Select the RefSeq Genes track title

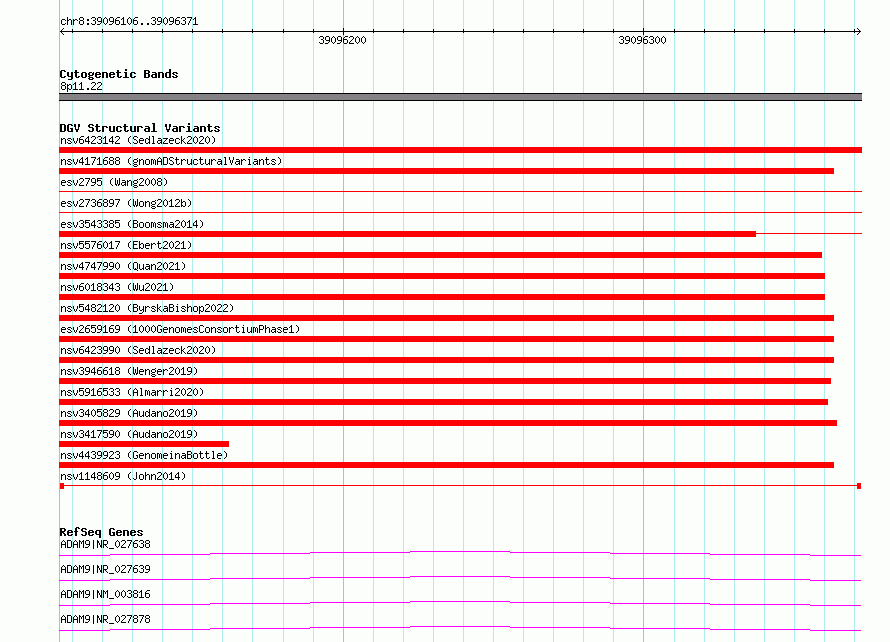click(102, 532)
